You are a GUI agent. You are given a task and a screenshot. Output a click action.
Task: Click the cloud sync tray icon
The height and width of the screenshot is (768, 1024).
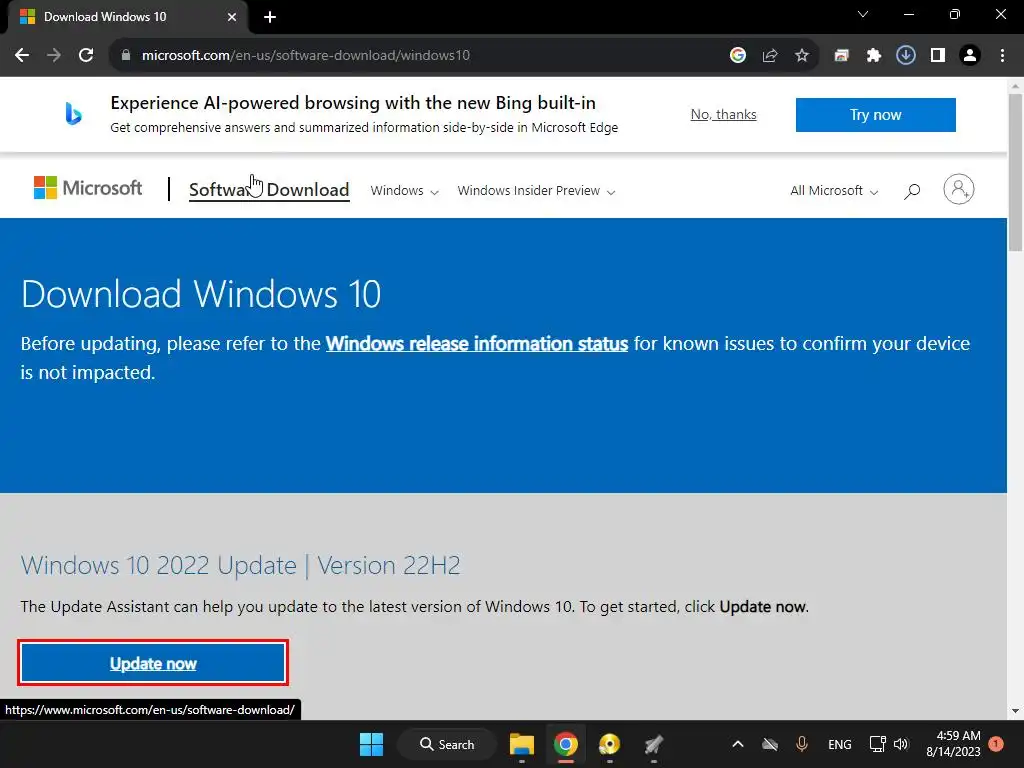pyautogui.click(x=770, y=744)
